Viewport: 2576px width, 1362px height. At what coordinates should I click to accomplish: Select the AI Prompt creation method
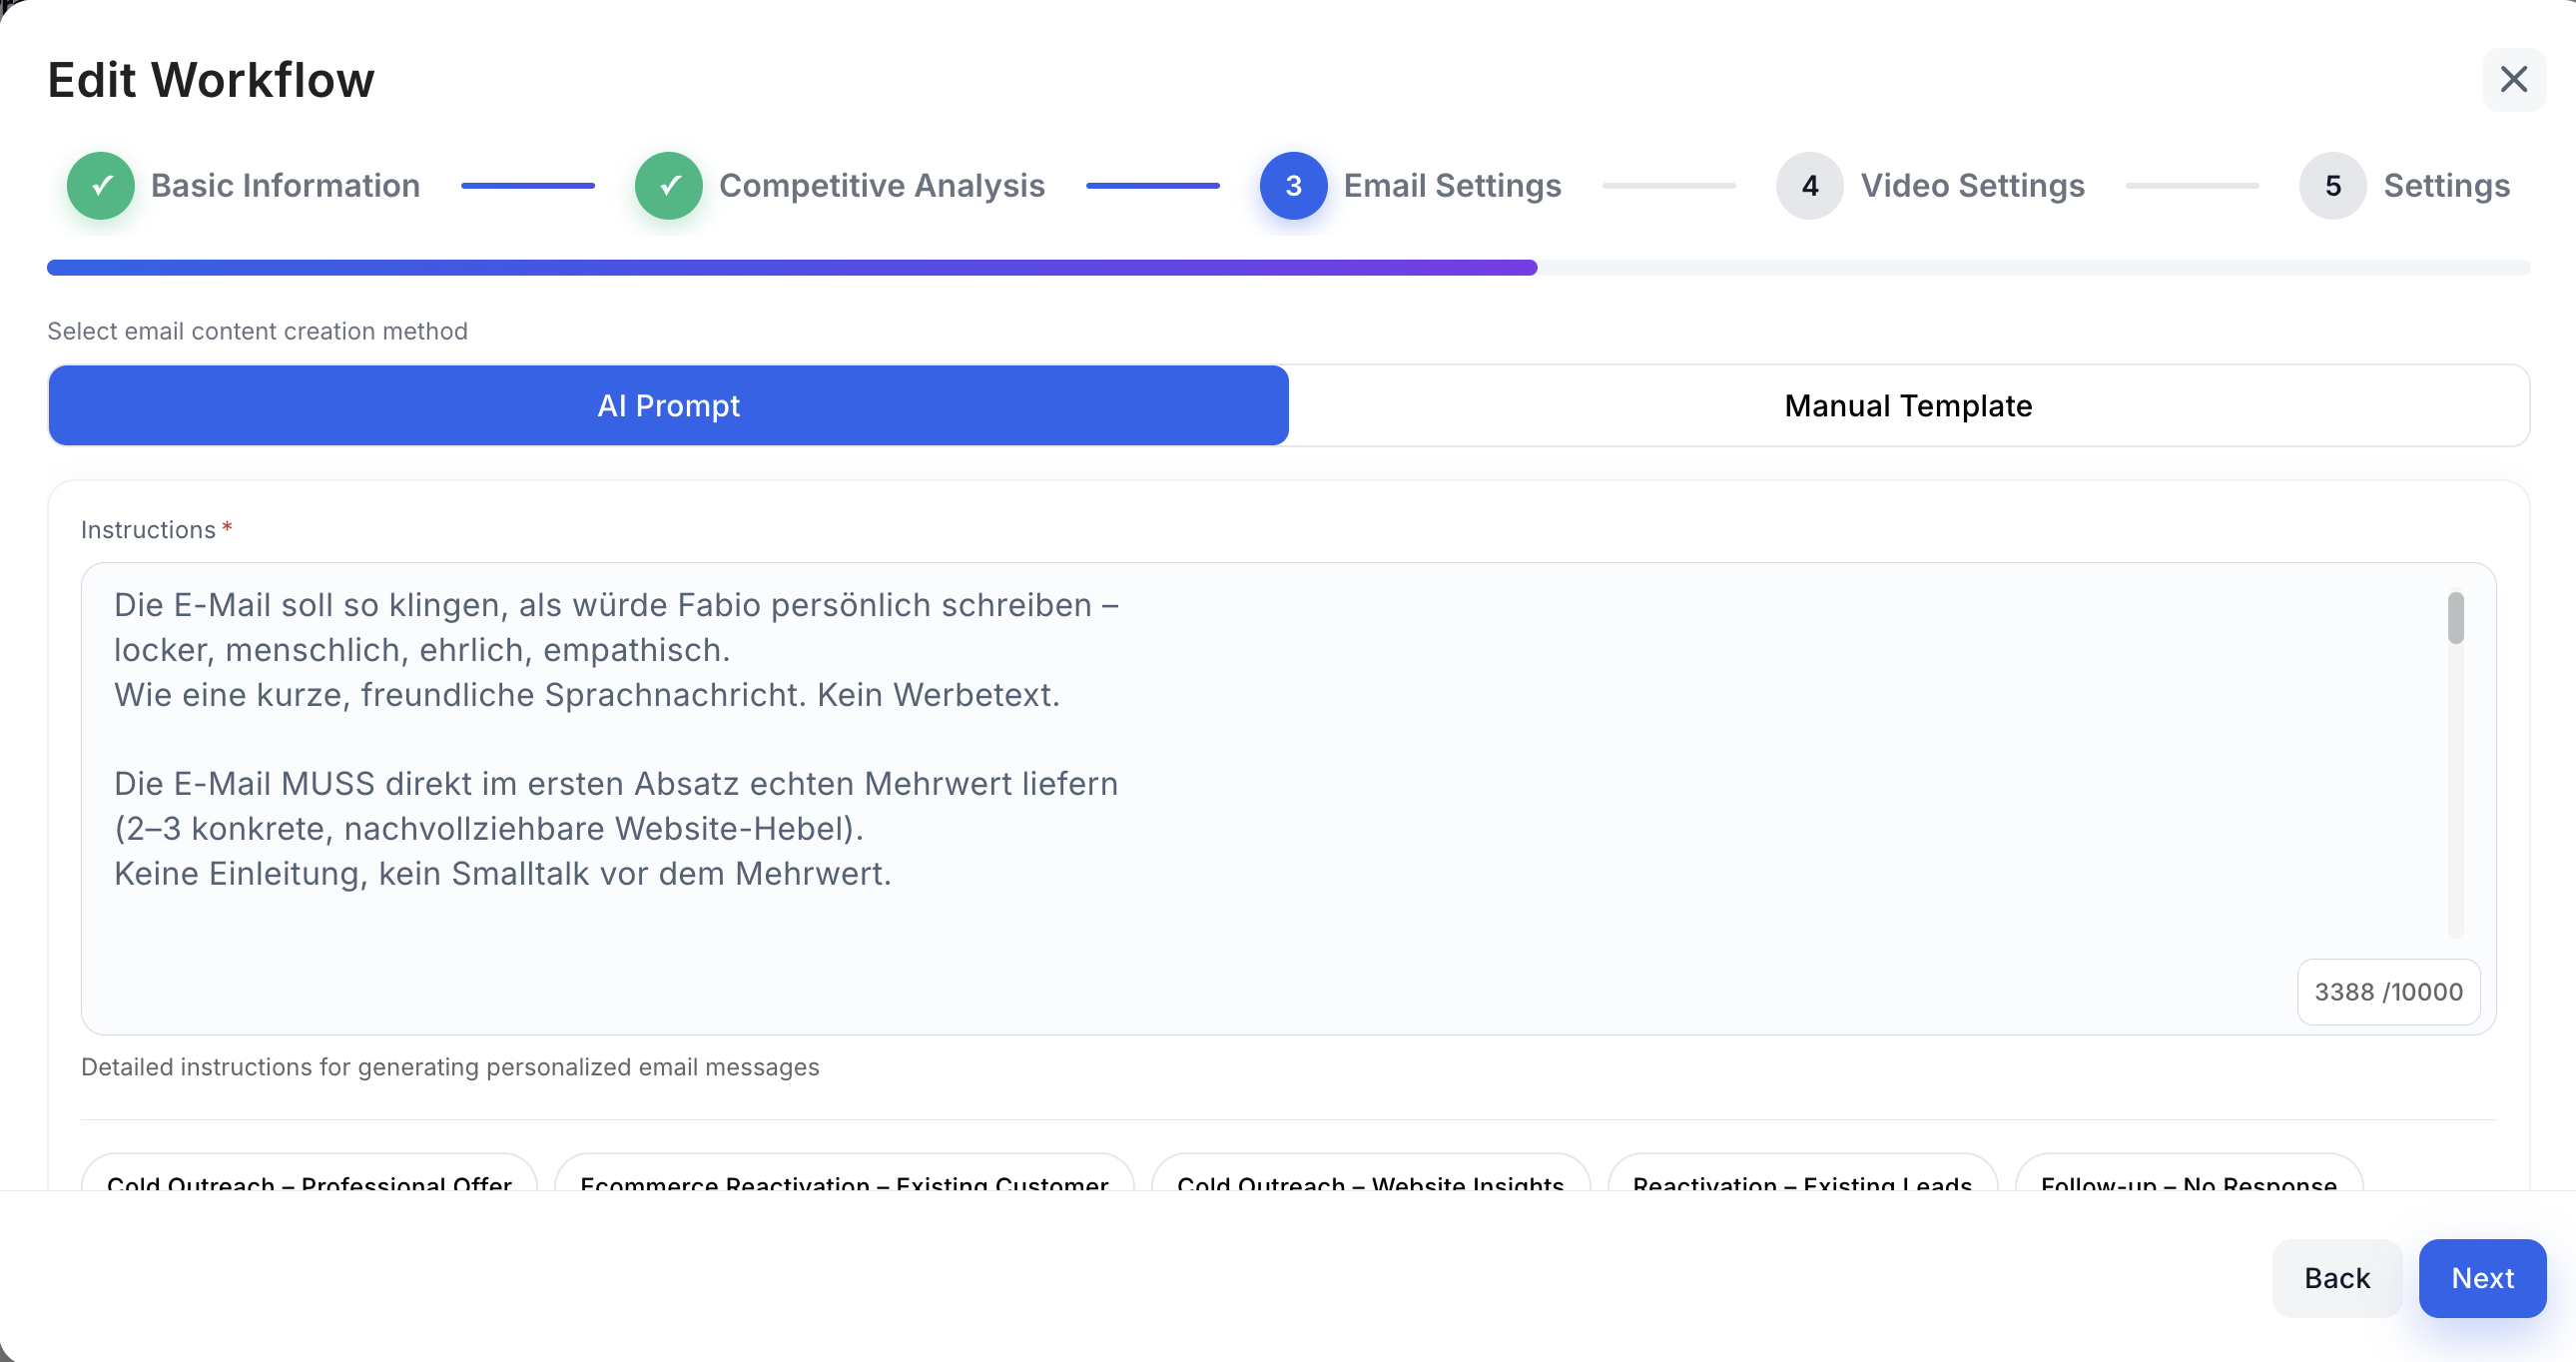pos(668,406)
